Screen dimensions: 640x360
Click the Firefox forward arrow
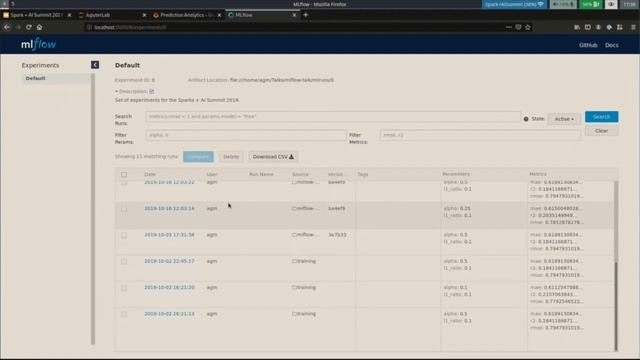click(18, 27)
